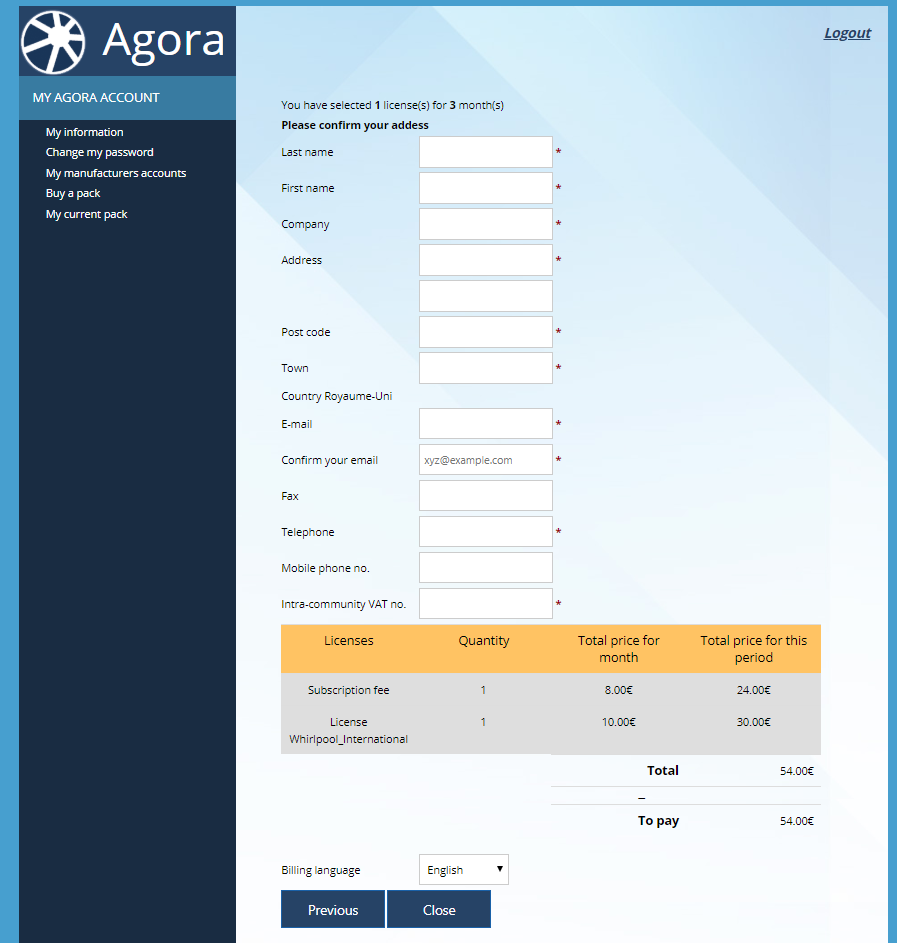
Task: Select Buy a pack menu item
Action: pyautogui.click(x=73, y=193)
